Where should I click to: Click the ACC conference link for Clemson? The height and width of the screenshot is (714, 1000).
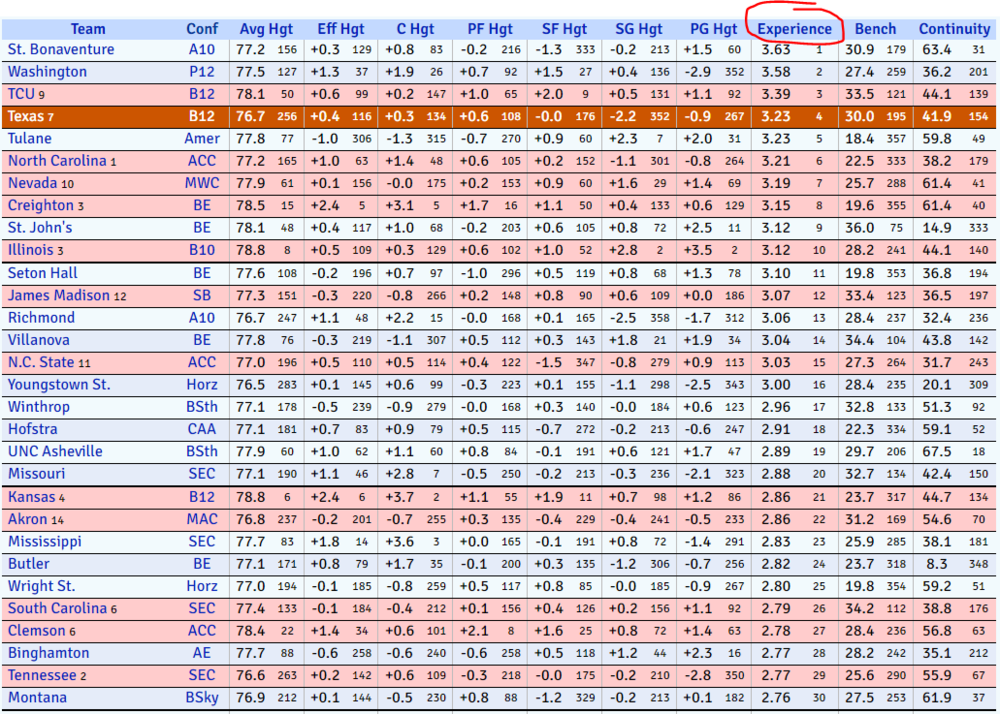pos(202,631)
